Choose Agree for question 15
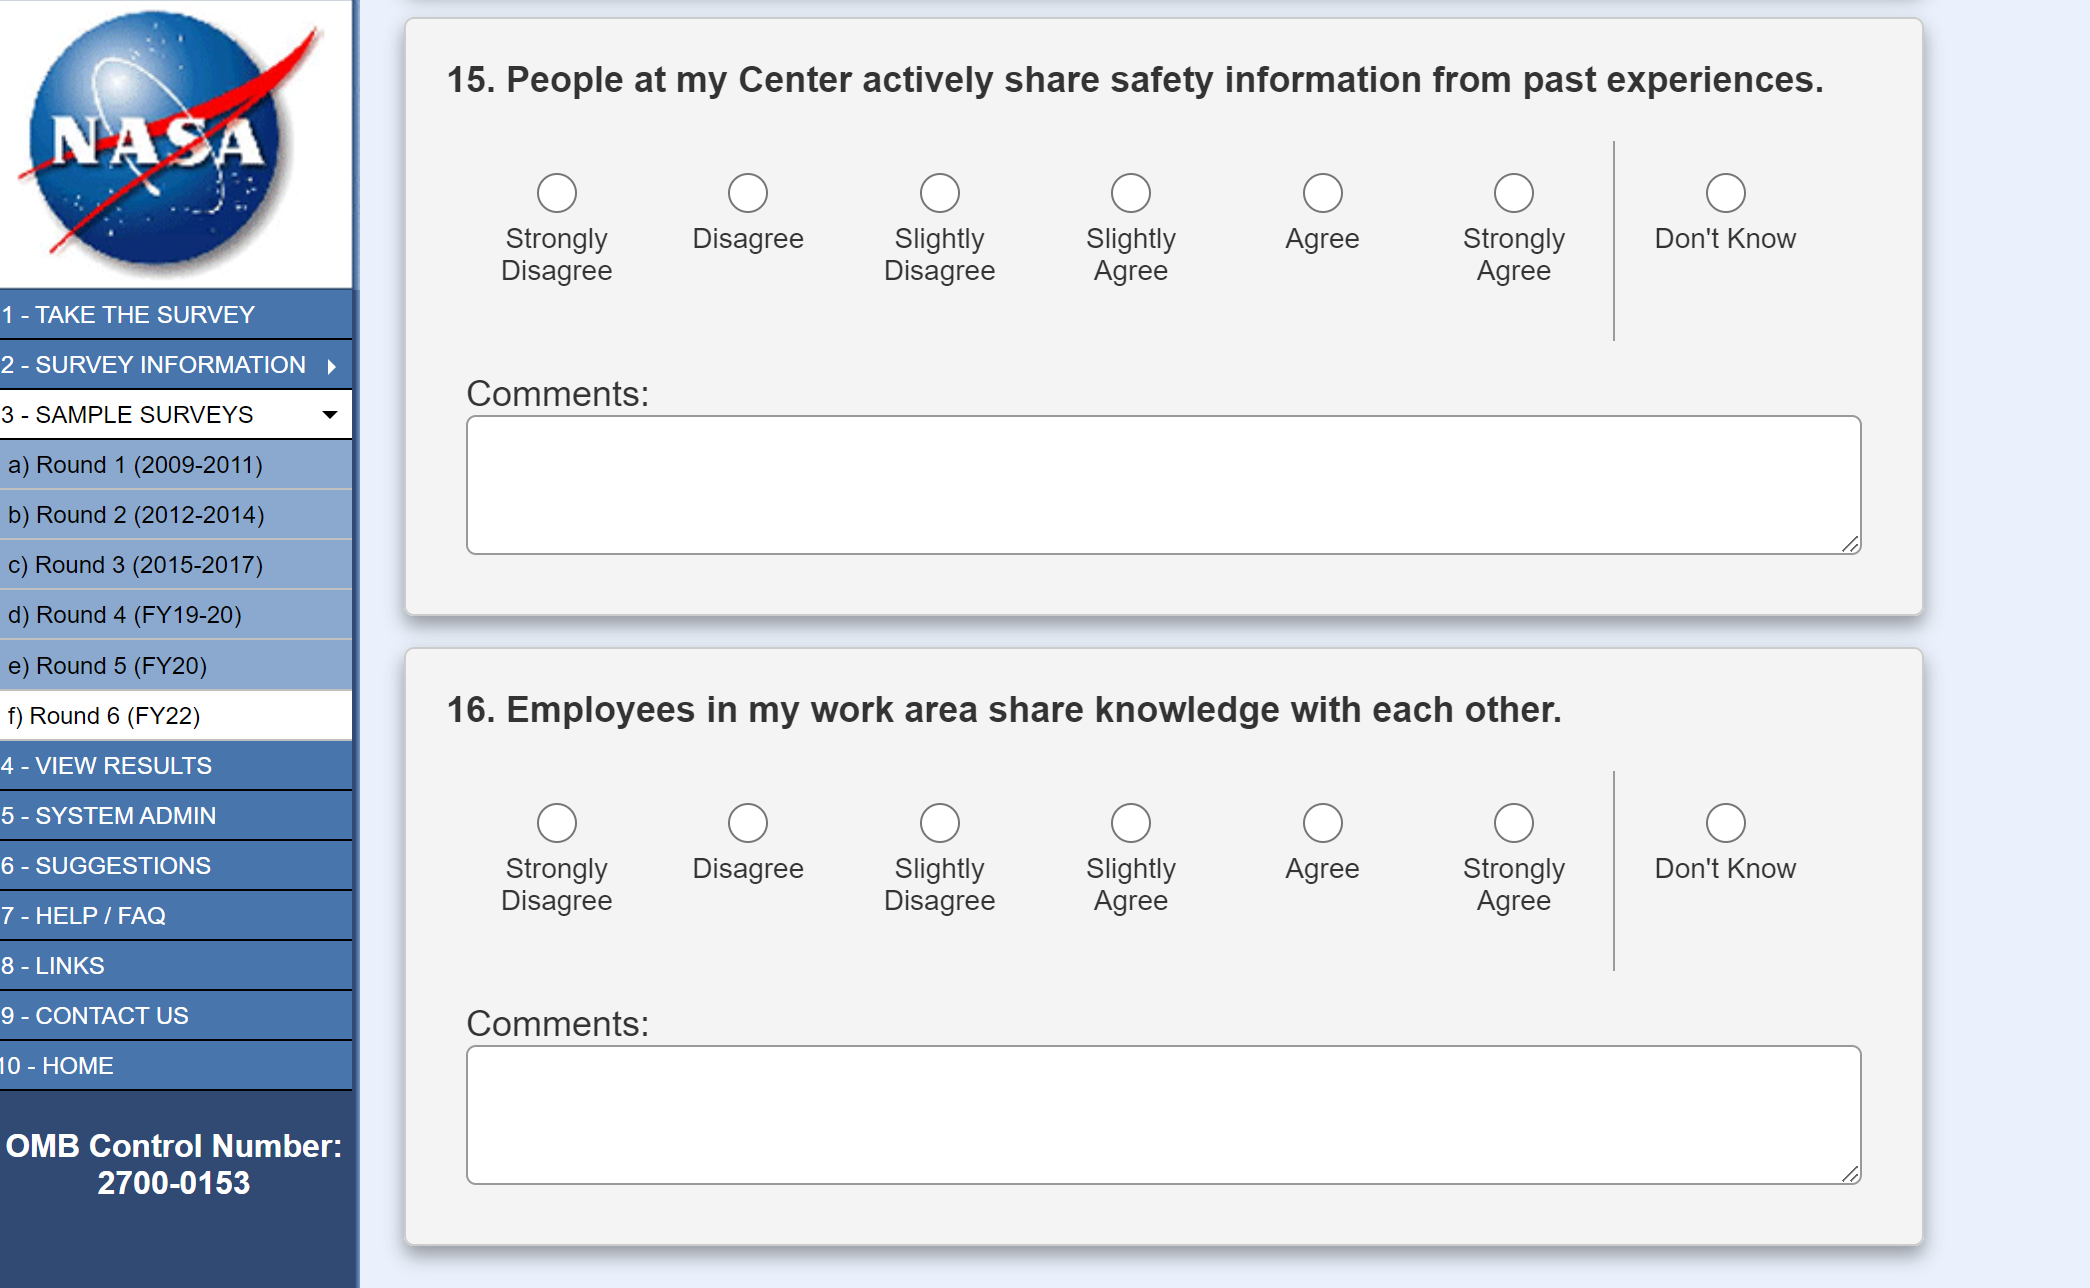2090x1288 pixels. click(1322, 193)
